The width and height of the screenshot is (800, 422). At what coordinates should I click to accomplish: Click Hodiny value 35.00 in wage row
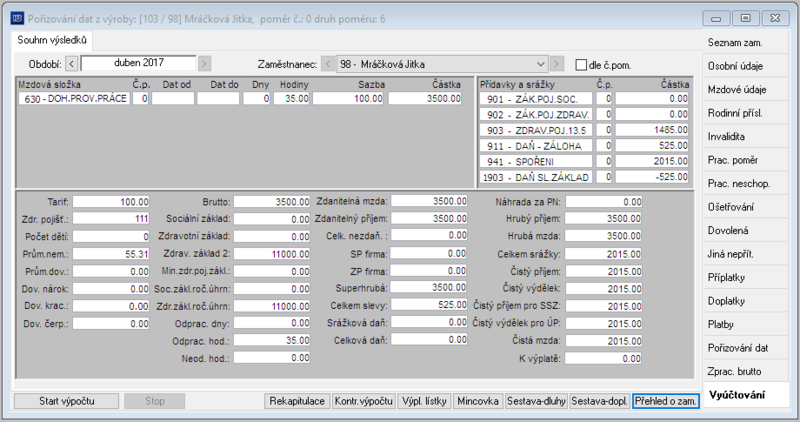(291, 98)
